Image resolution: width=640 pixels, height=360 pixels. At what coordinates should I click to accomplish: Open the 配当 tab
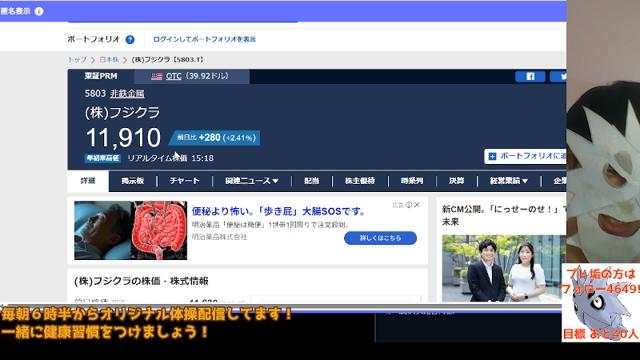pyautogui.click(x=311, y=181)
